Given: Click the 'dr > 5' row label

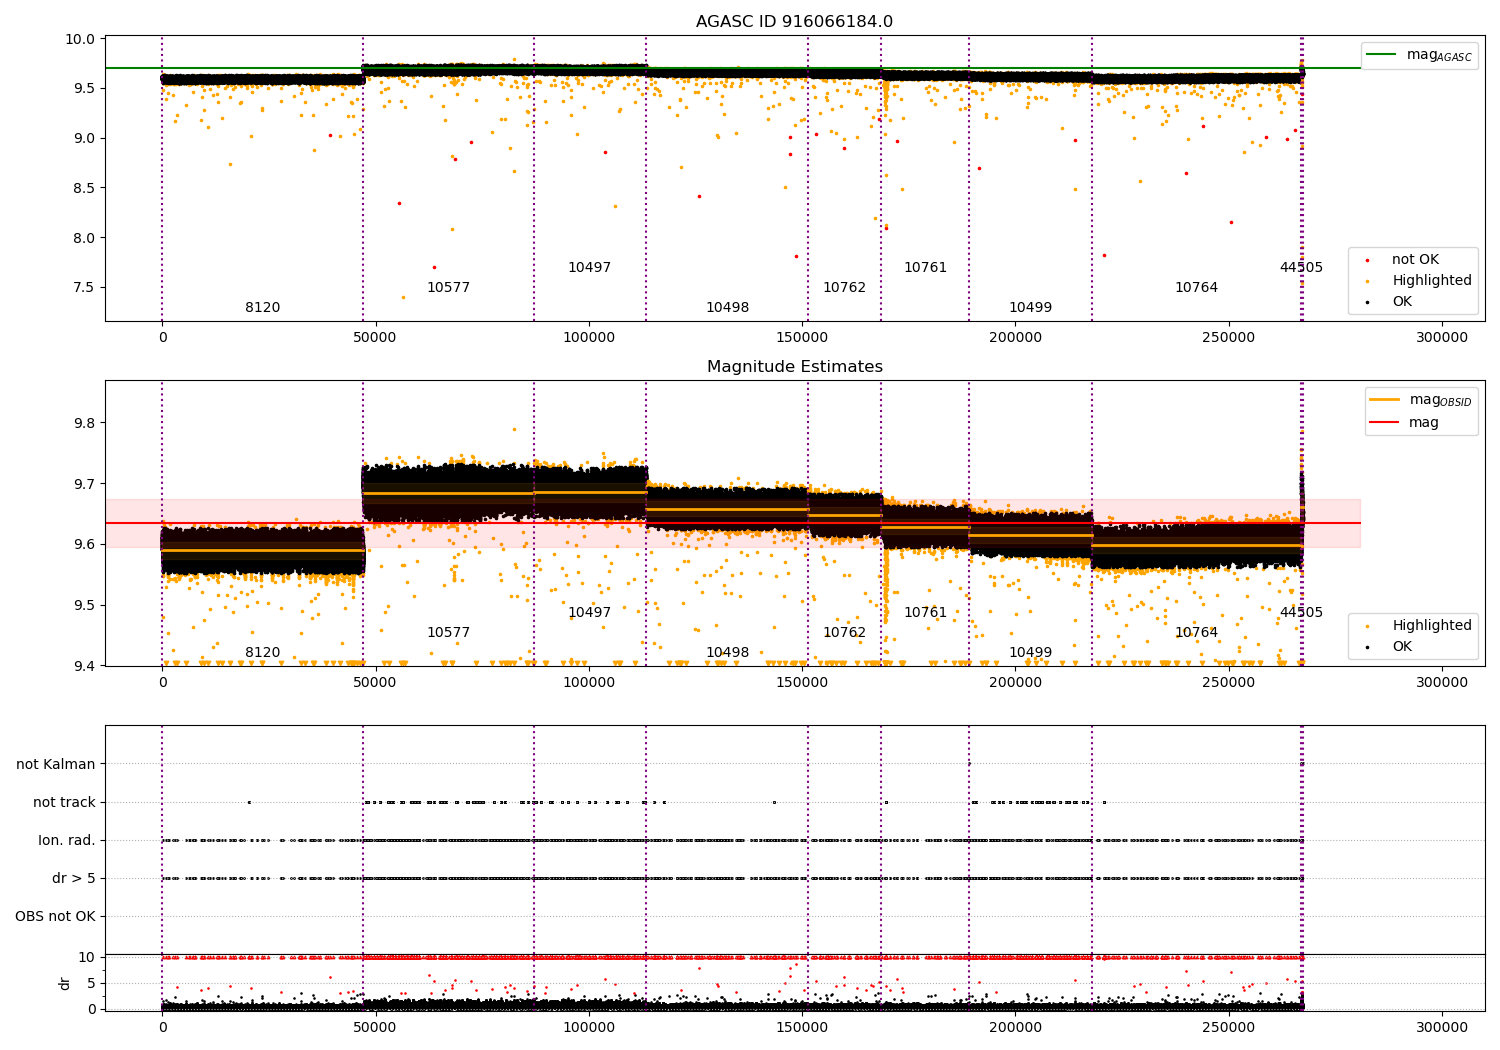Looking at the screenshot, I should coord(74,878).
